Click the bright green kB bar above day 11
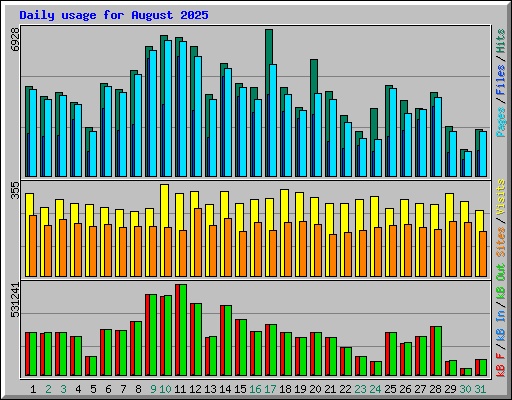The image size is (512, 400). [x=183, y=330]
